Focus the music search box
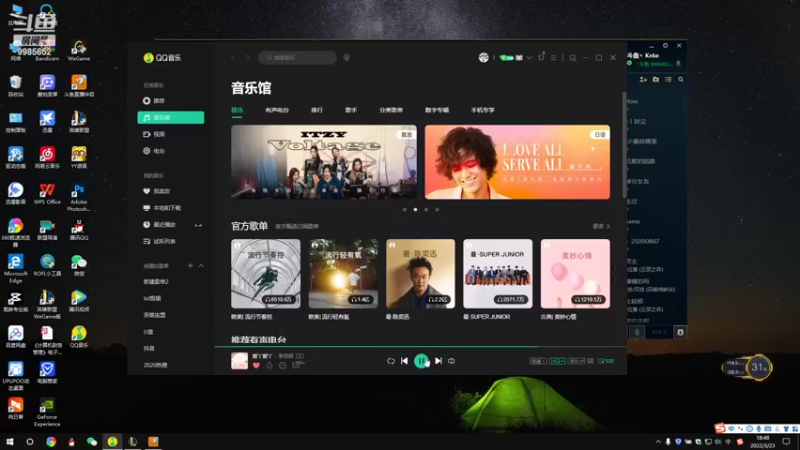Viewport: 800px width, 450px height. tap(297, 58)
